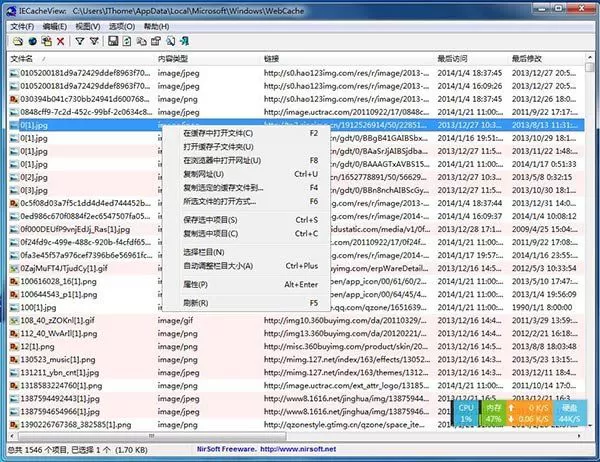Open the 文件(F) menu
600x462 pixels.
click(22, 26)
